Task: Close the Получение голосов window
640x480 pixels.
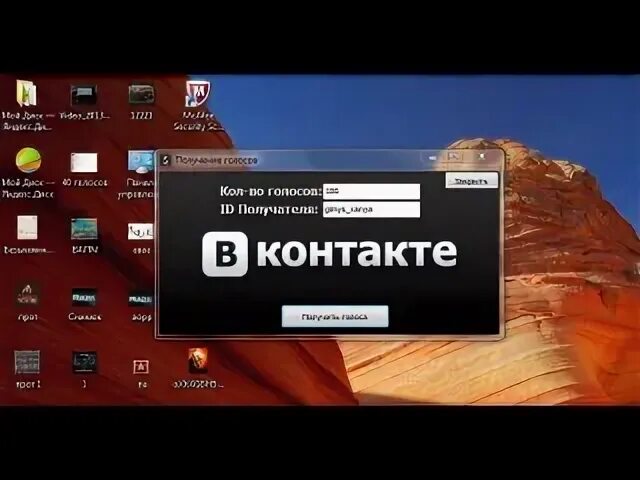Action: 481,157
